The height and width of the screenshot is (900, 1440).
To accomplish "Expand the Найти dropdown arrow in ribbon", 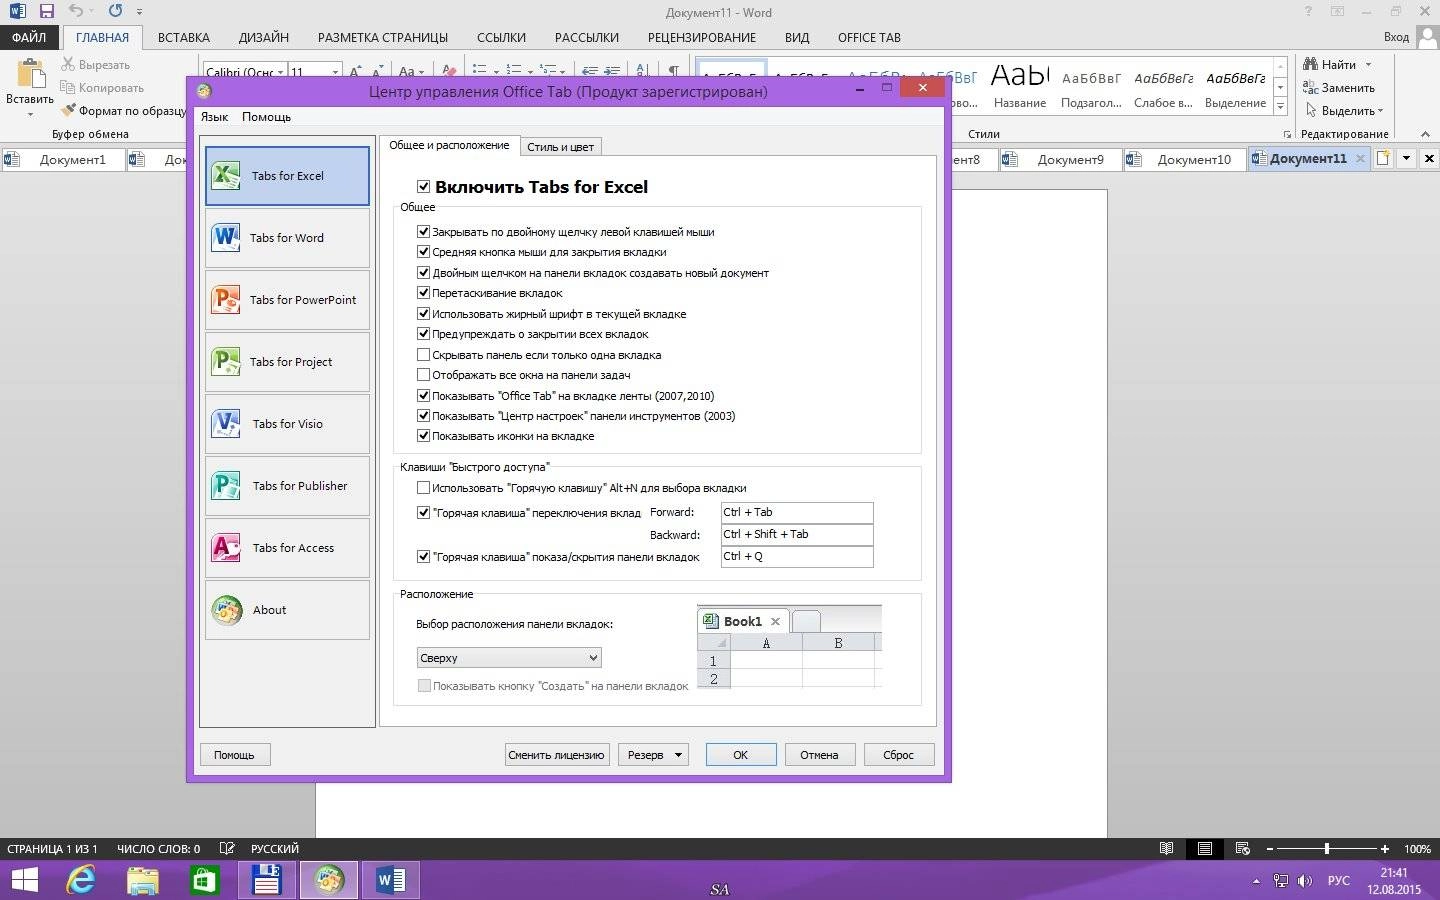I will 1369,65.
